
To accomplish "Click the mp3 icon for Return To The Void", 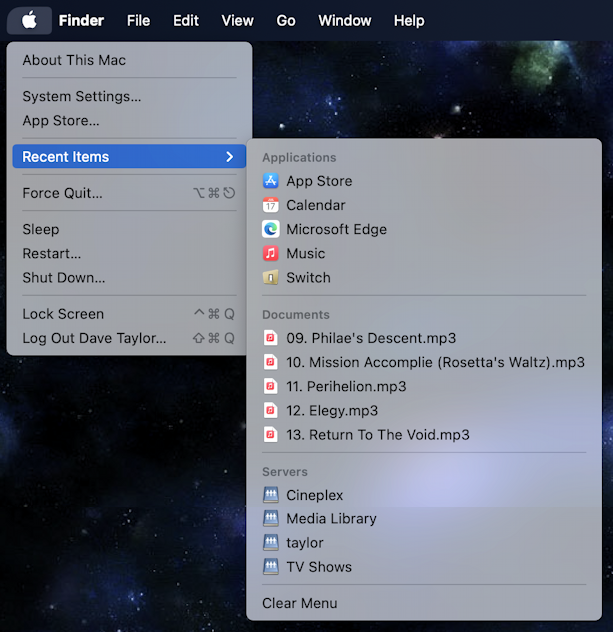I will point(270,434).
